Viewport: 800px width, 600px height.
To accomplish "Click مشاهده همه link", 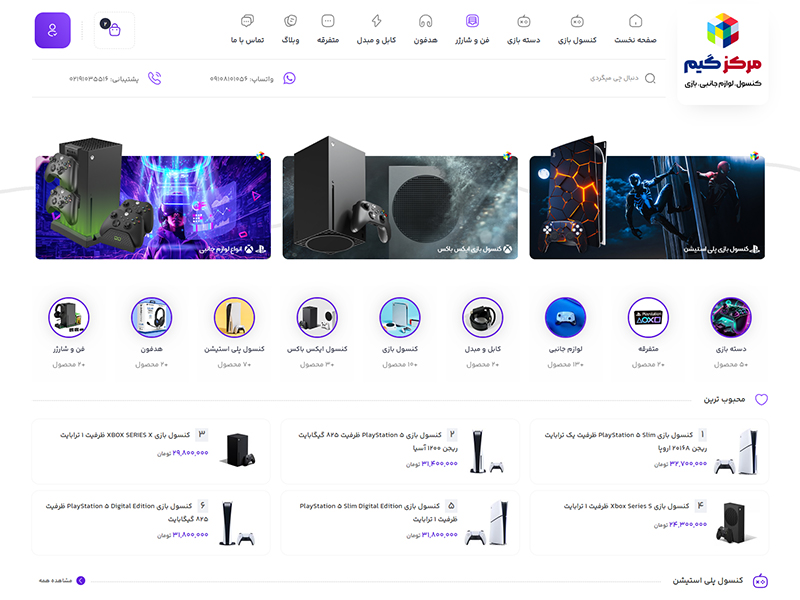I will click(x=56, y=581).
